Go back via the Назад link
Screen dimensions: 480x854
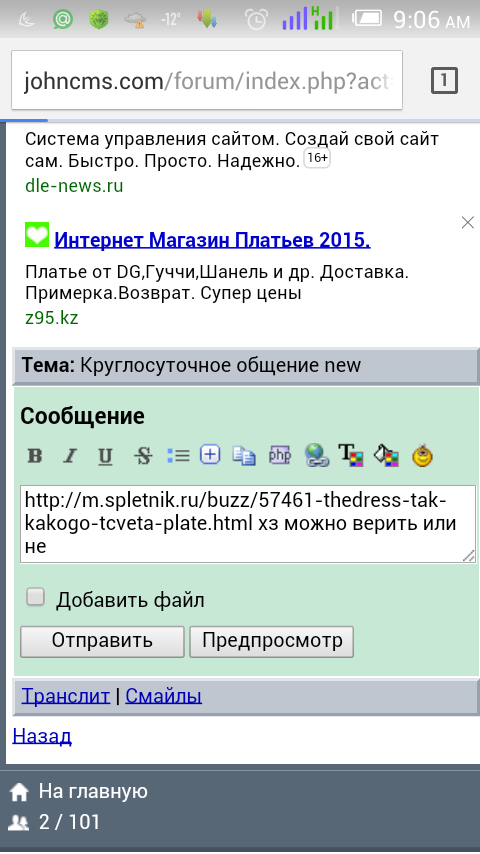tap(42, 736)
